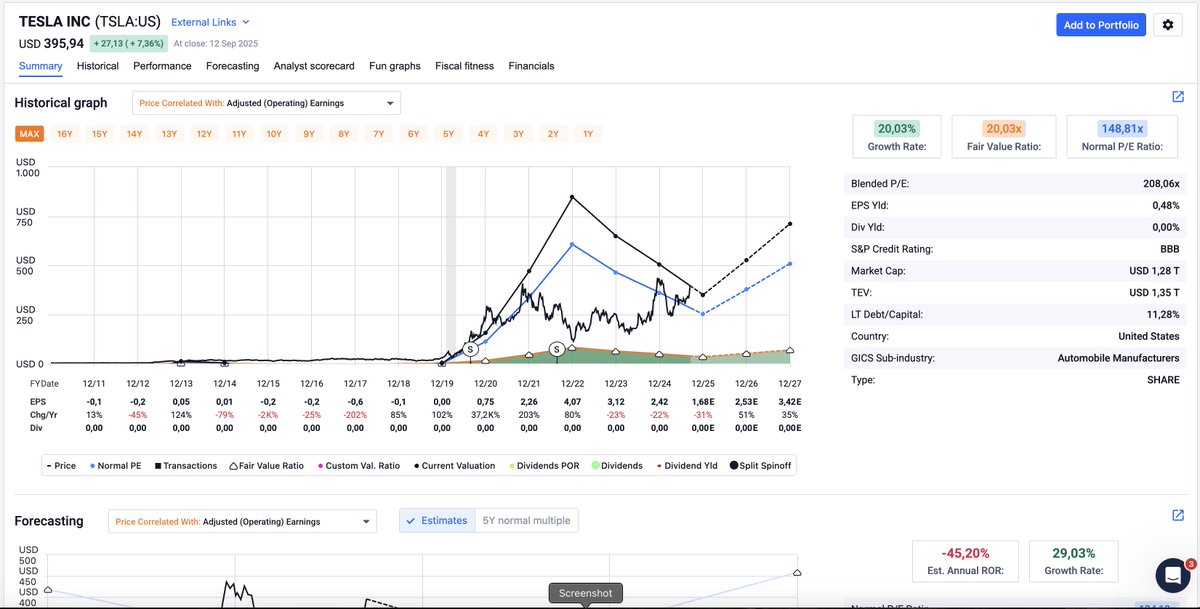This screenshot has height=609, width=1200.
Task: Open Financials tab
Action: [x=531, y=66]
